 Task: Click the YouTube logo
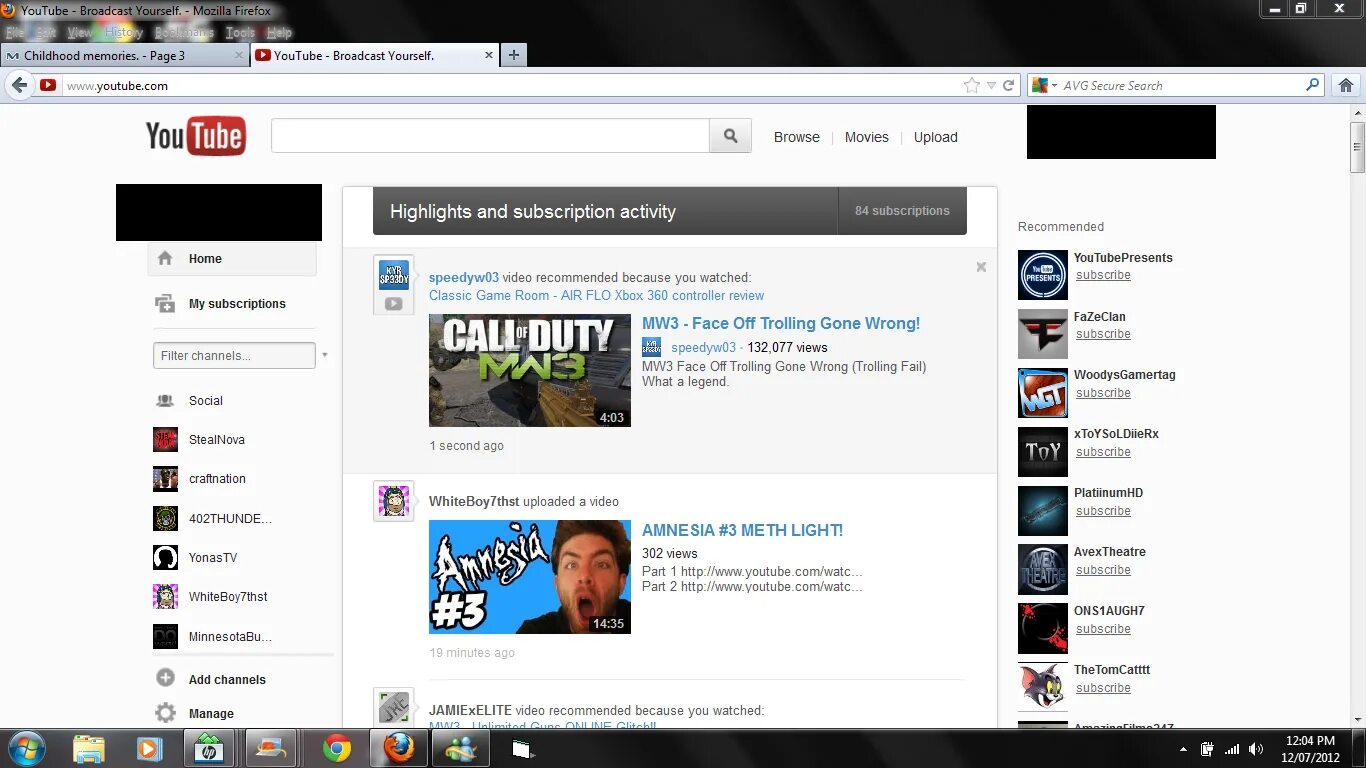coord(196,136)
